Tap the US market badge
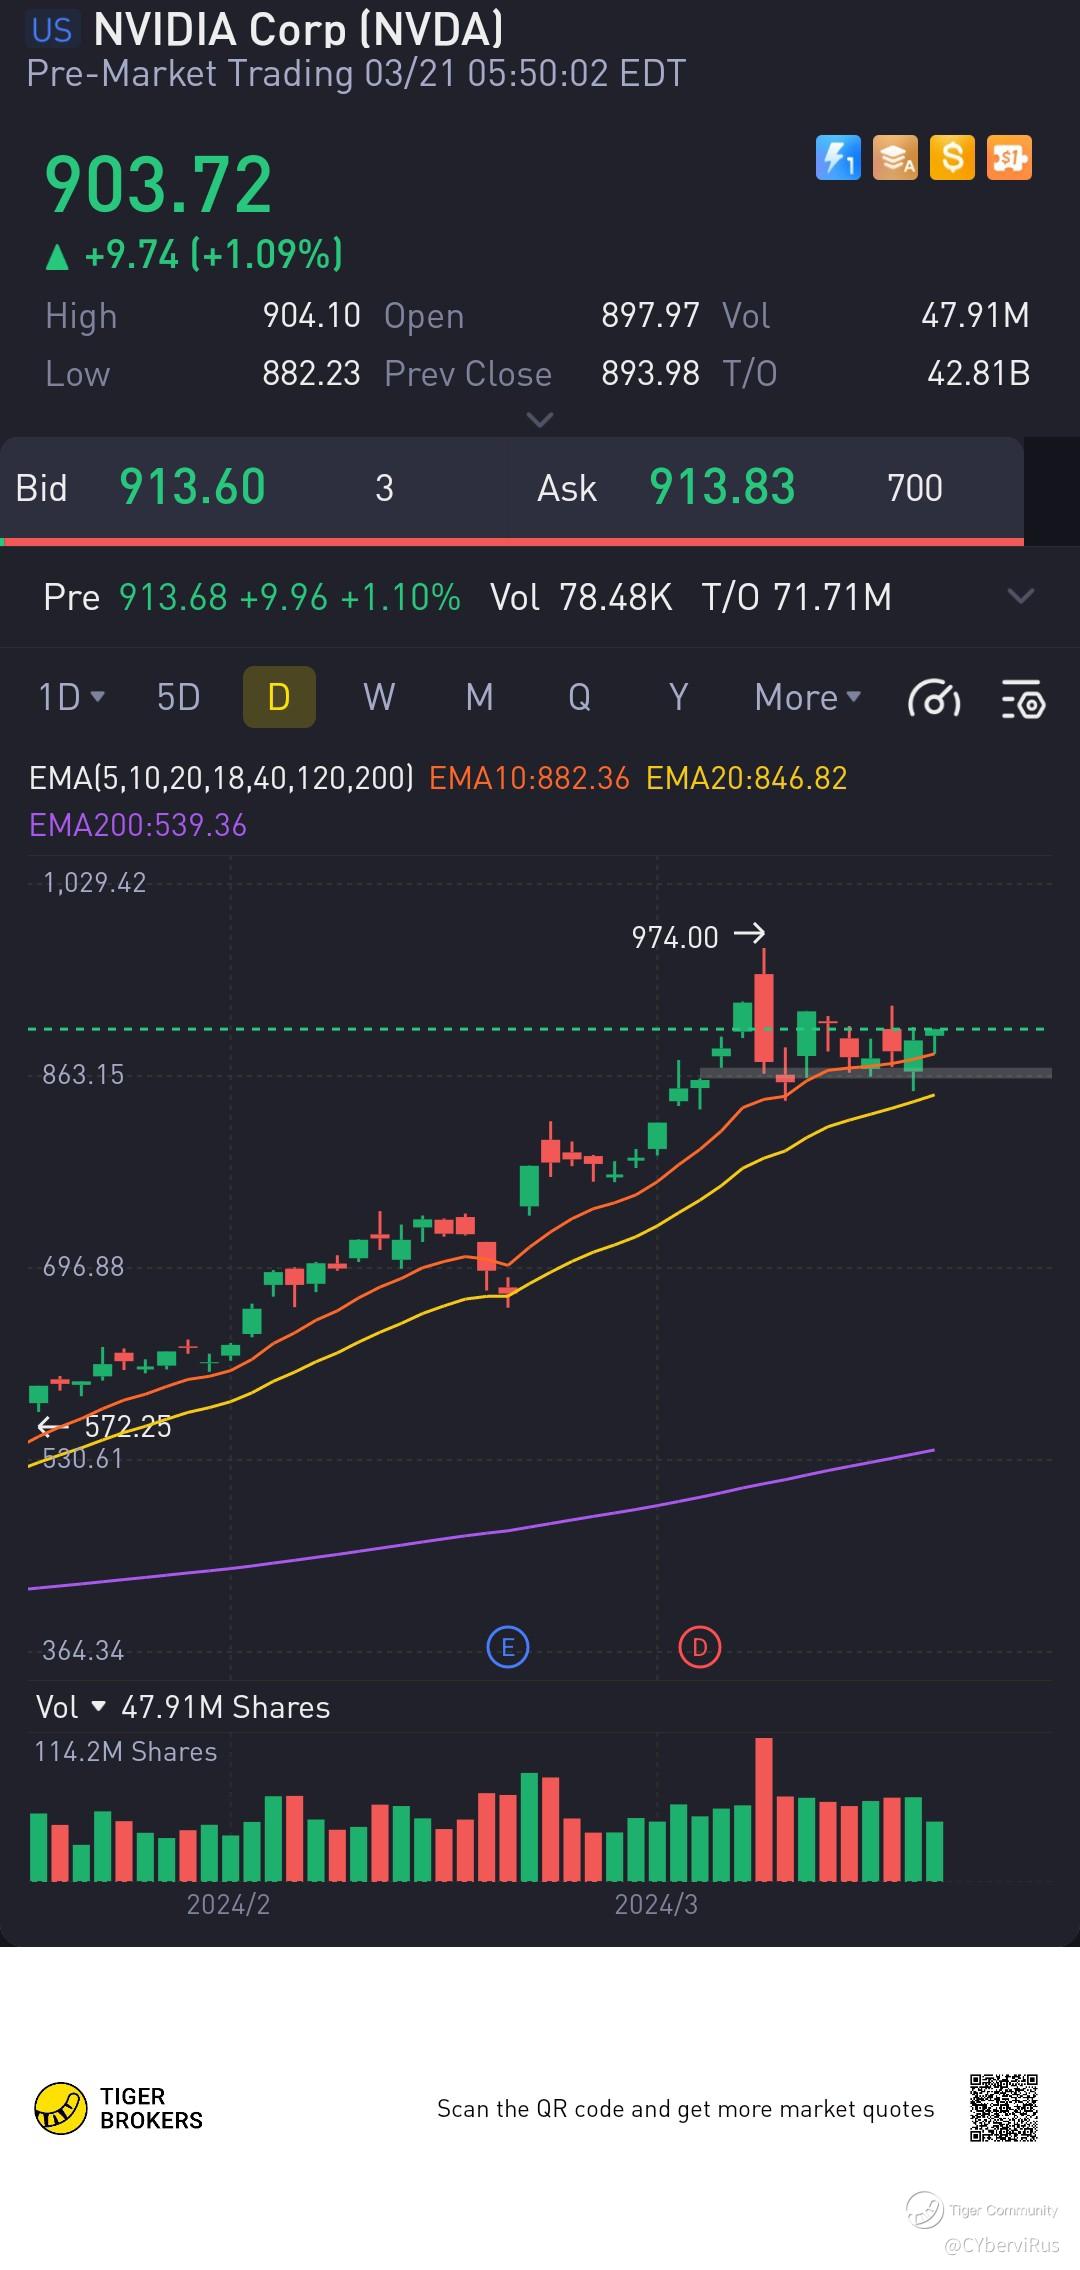 pyautogui.click(x=52, y=30)
